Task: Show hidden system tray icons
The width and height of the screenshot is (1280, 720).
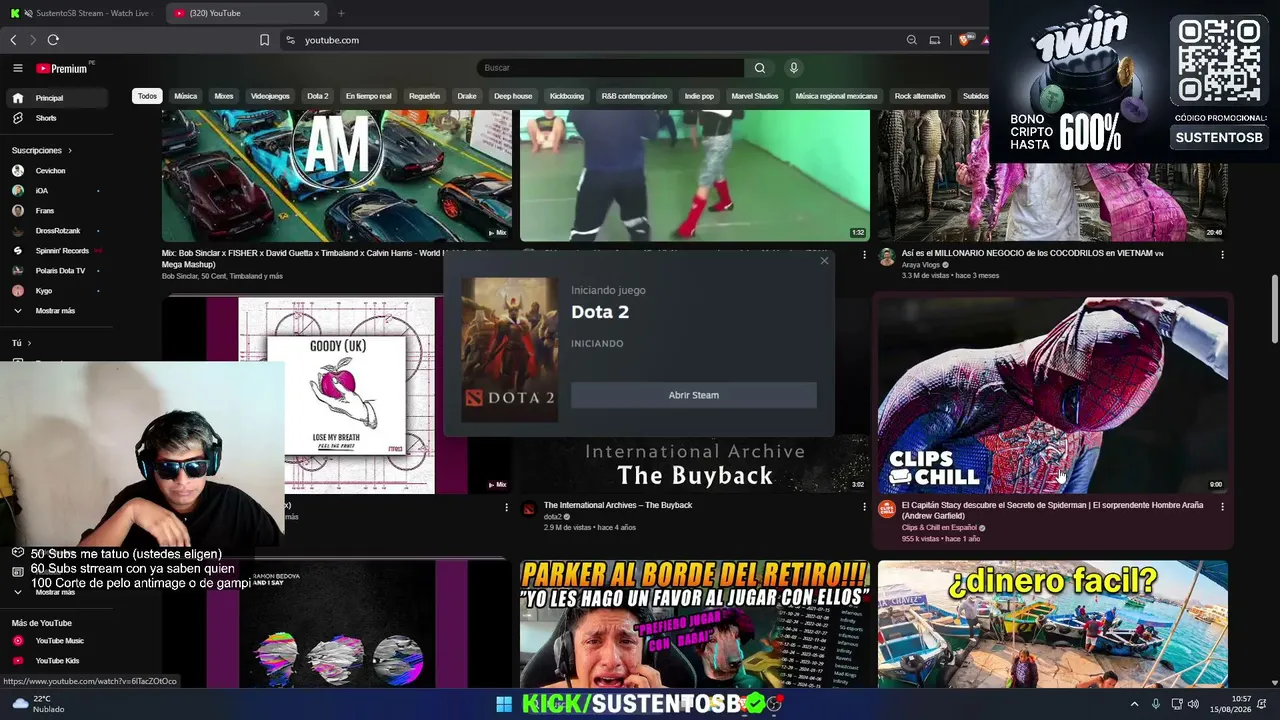Action: click(x=1134, y=704)
